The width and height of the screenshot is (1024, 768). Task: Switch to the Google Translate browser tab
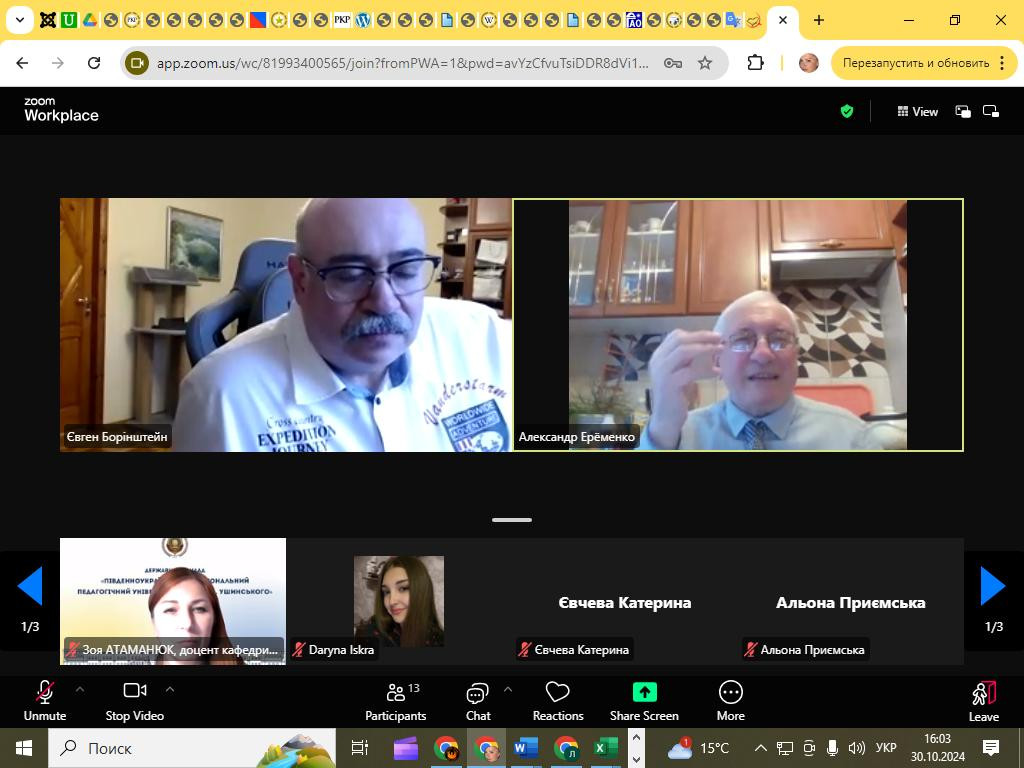click(733, 20)
